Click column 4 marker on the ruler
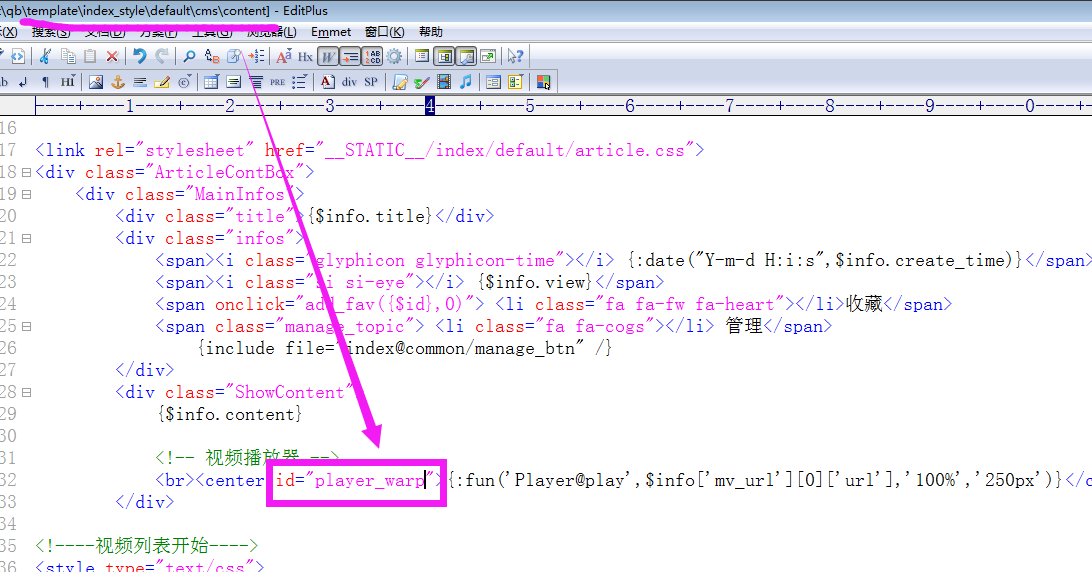 tap(430, 106)
